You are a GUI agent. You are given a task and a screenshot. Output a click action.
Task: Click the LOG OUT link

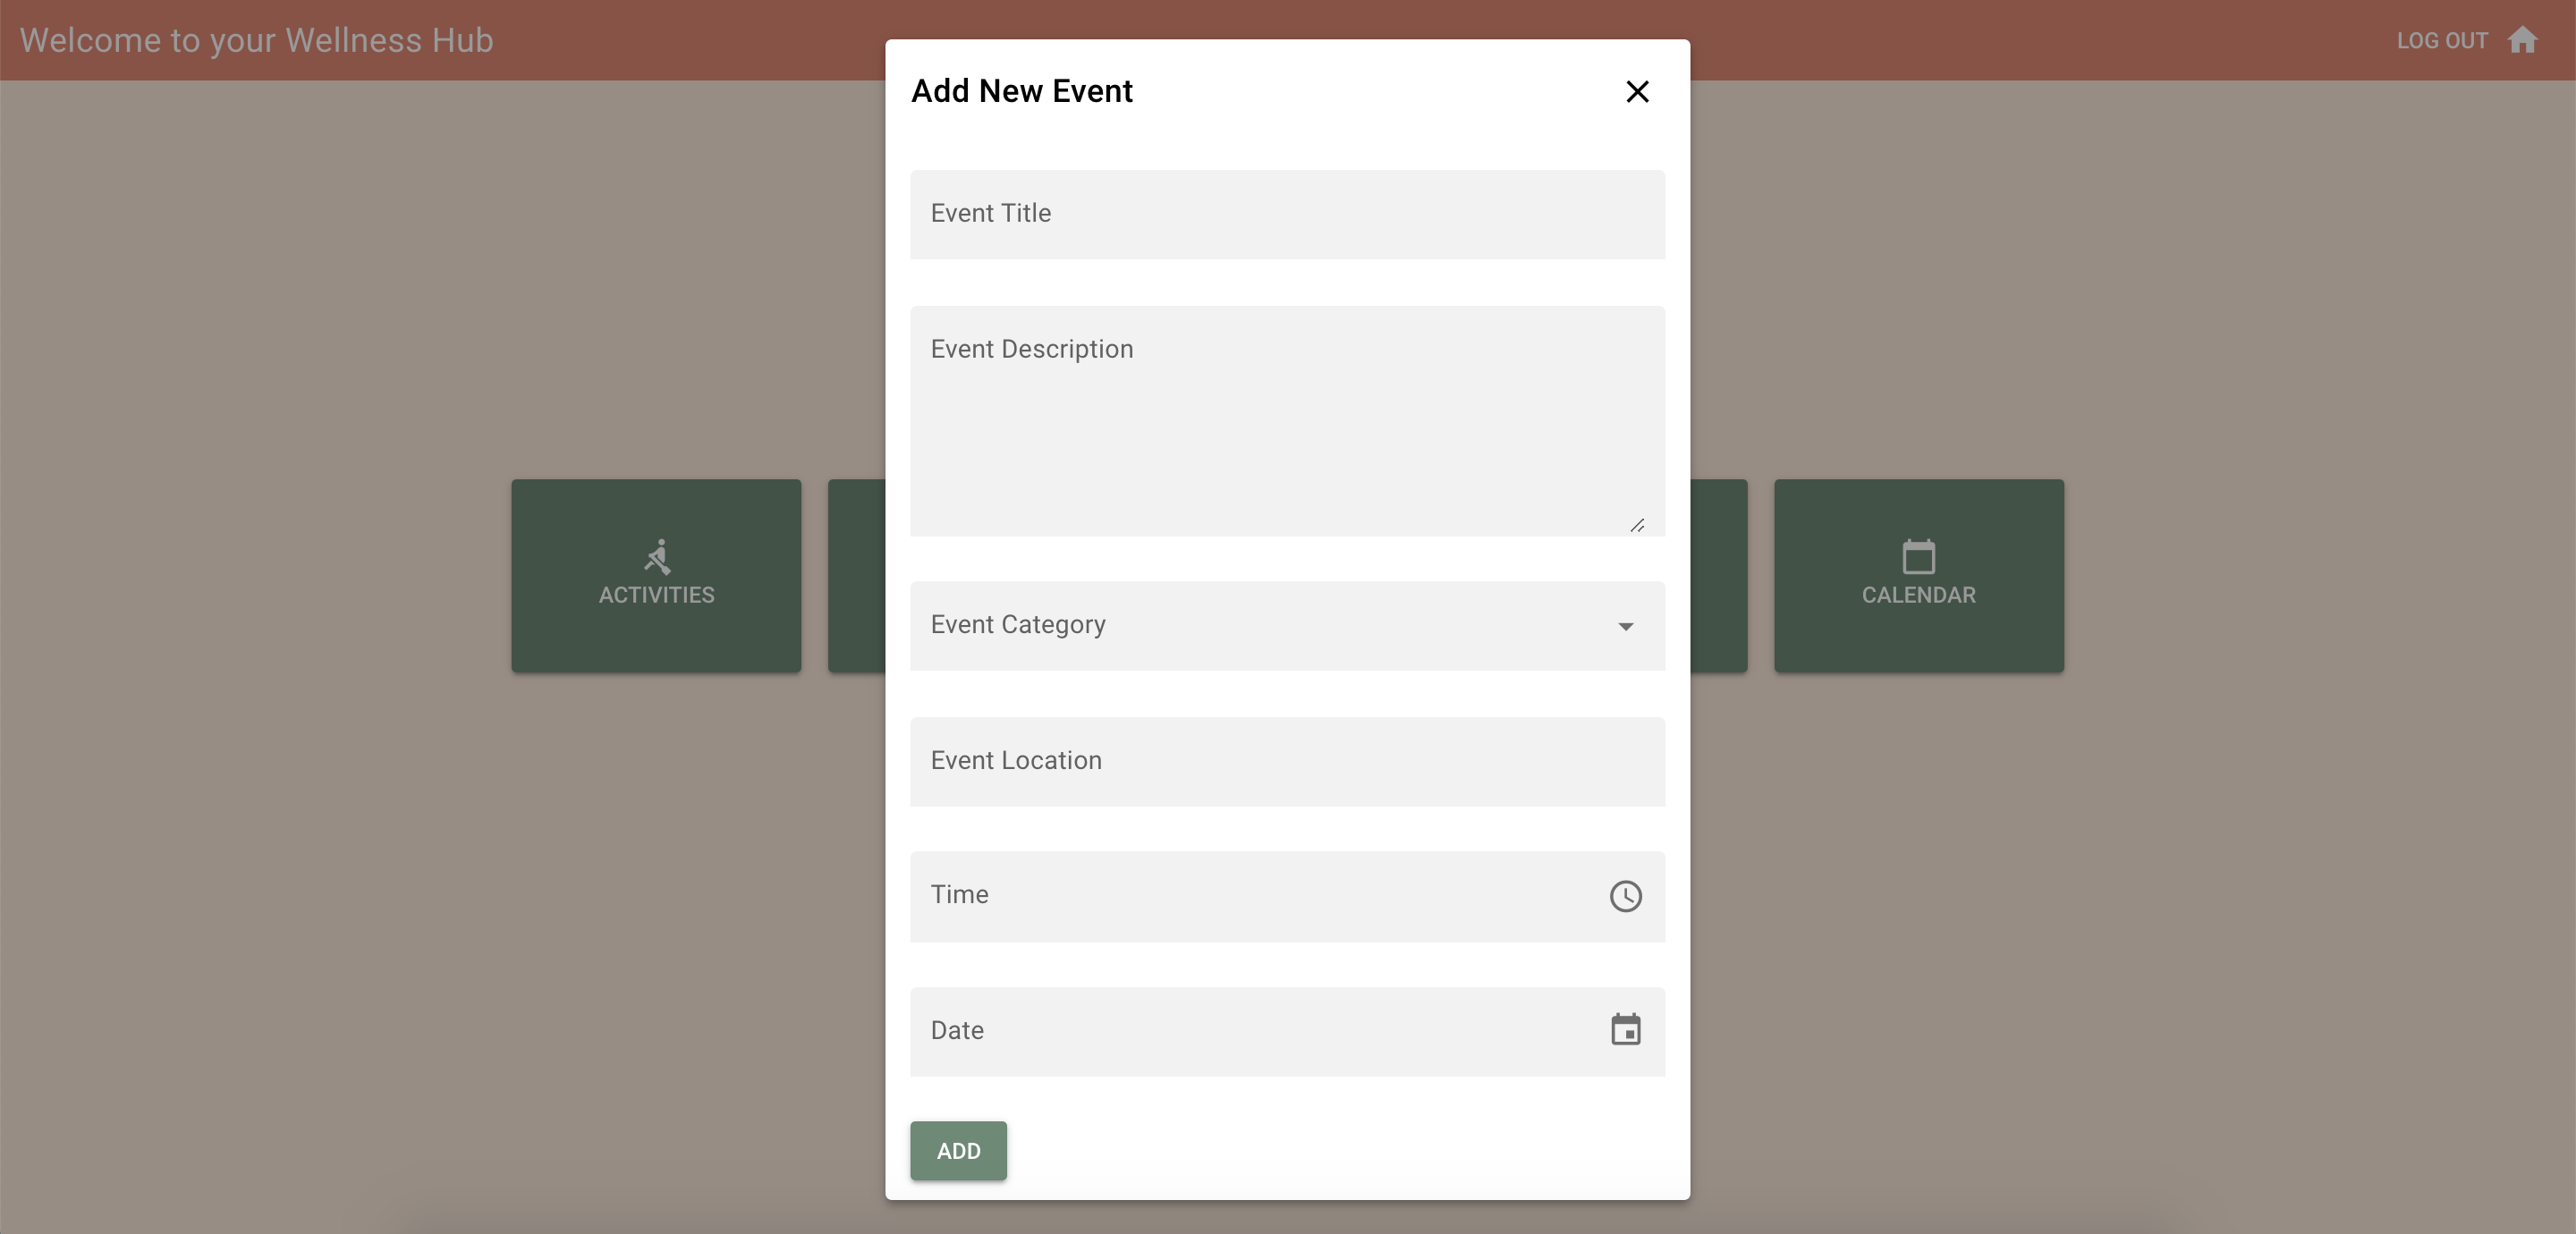pyautogui.click(x=2441, y=41)
